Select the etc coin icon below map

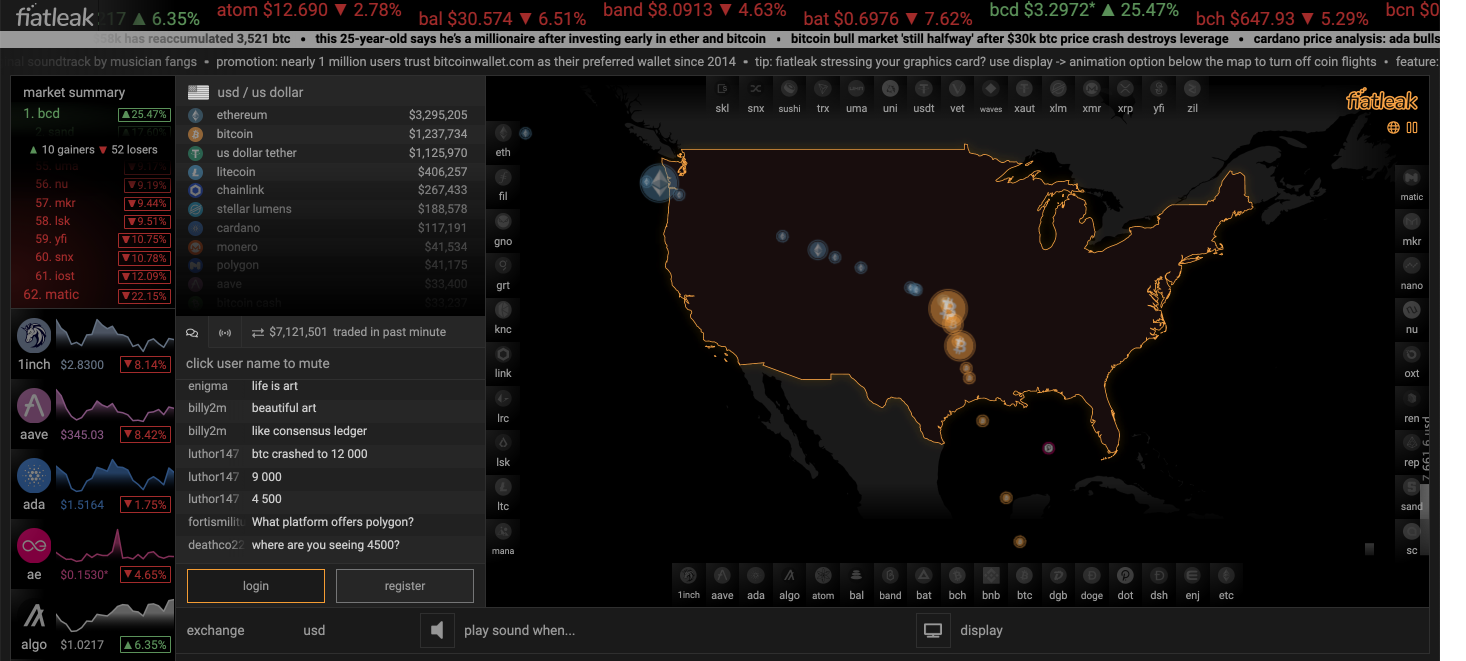click(1226, 575)
